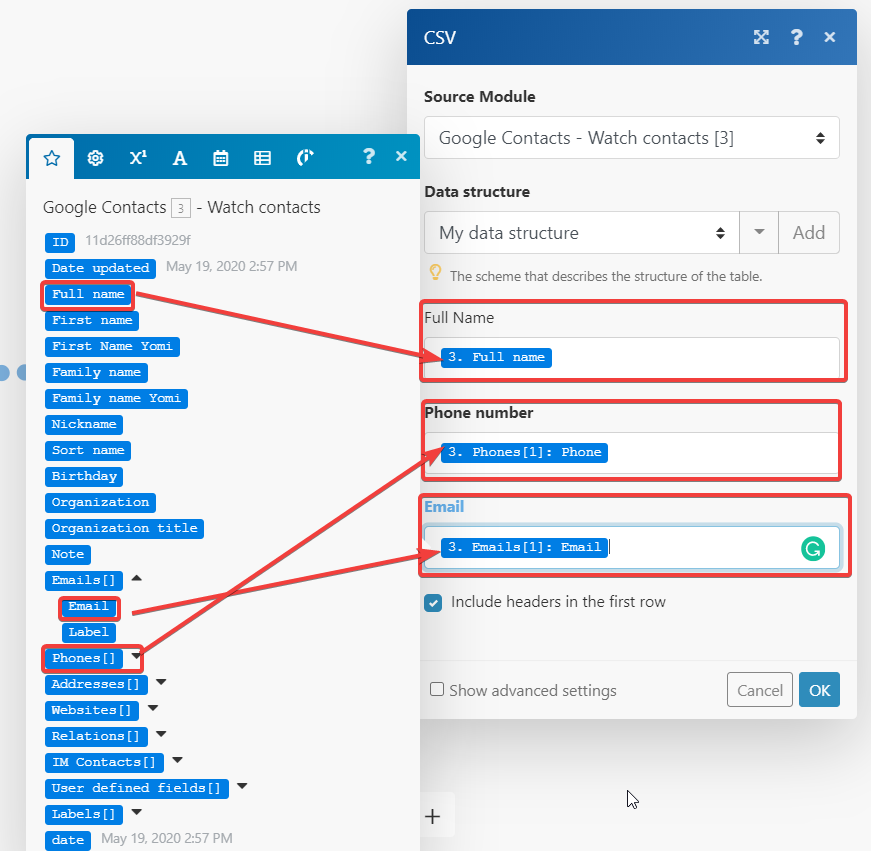Select the Note data pill
The image size is (871, 851).
[x=68, y=554]
